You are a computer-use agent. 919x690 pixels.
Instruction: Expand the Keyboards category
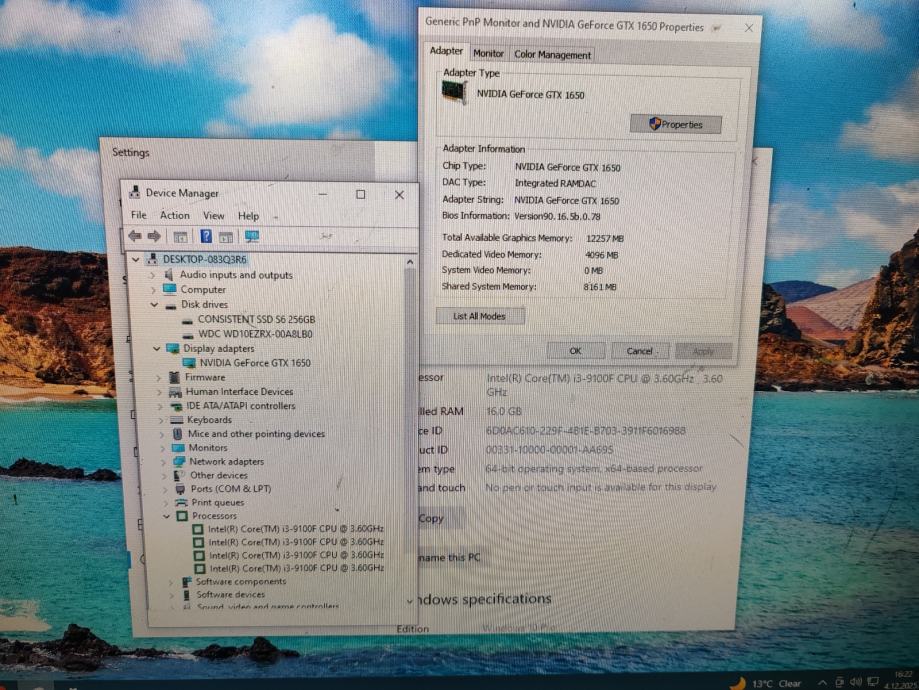161,420
